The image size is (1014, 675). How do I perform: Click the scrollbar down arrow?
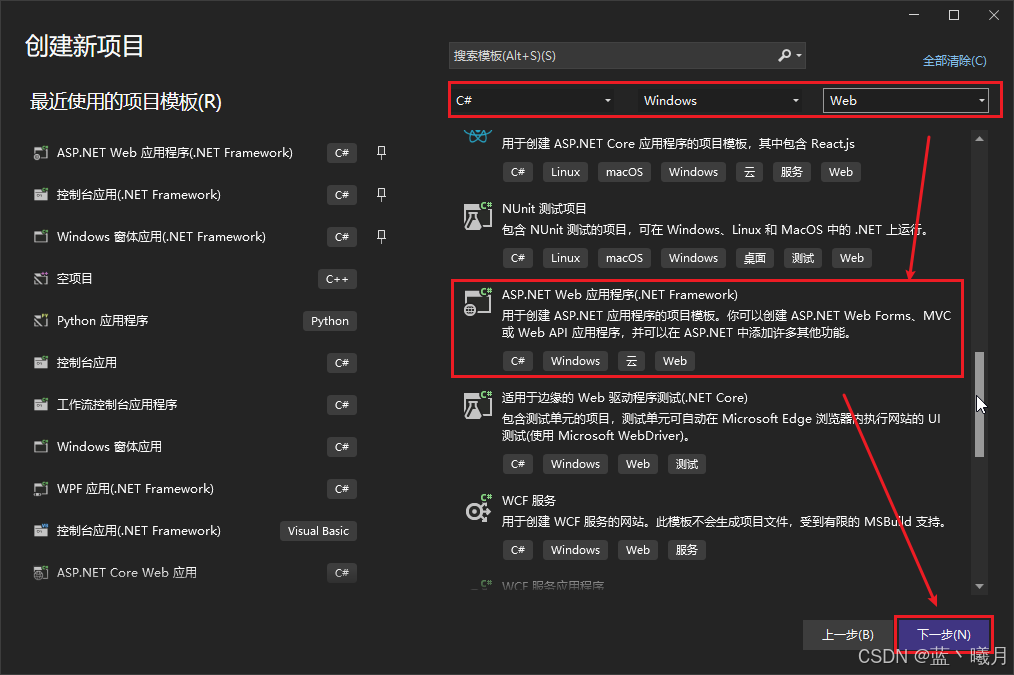979,586
